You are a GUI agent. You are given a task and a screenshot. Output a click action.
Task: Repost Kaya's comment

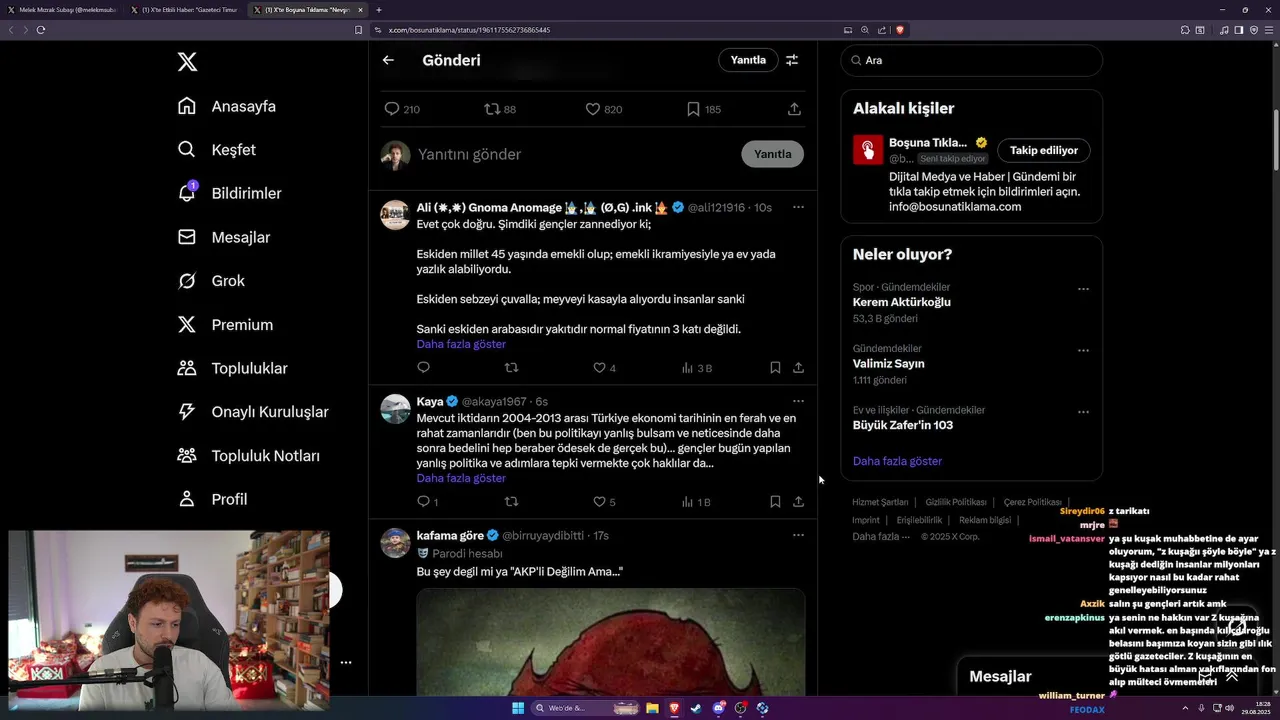pos(511,502)
